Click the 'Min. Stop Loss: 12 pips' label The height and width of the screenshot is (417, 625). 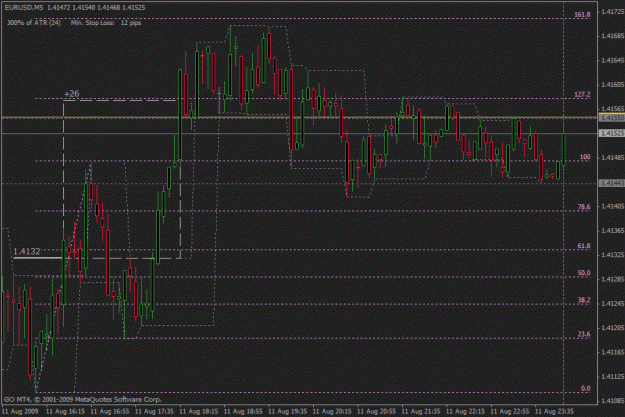pos(106,23)
